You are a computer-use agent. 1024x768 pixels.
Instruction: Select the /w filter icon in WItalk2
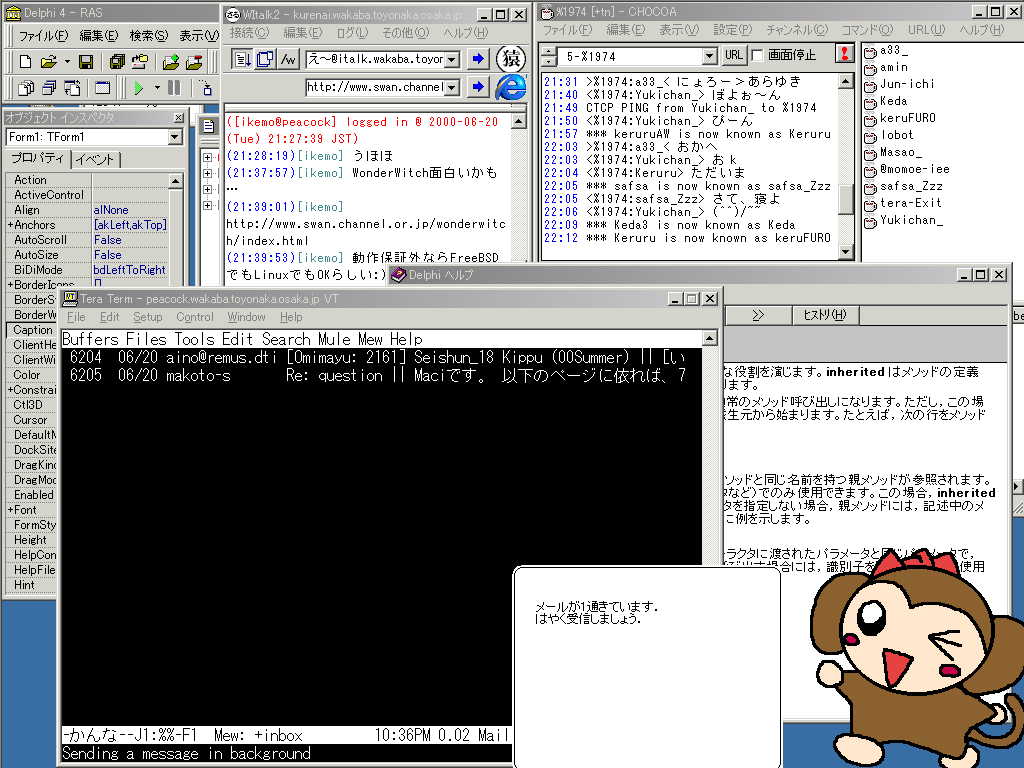pyautogui.click(x=287, y=58)
